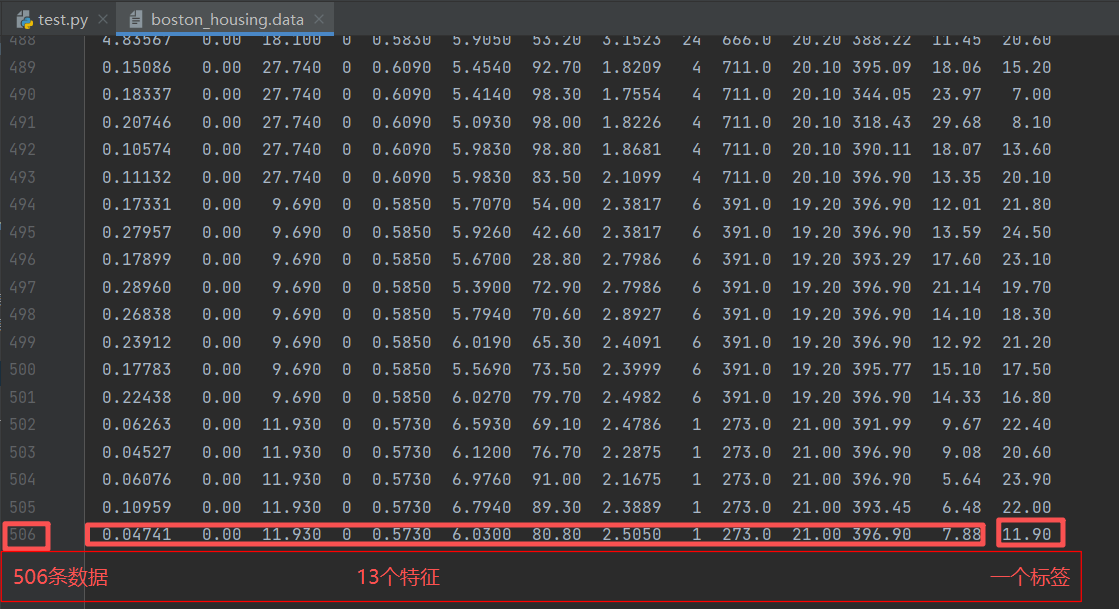
Task: Click the value 393.29 on line 496
Action: 881,260
